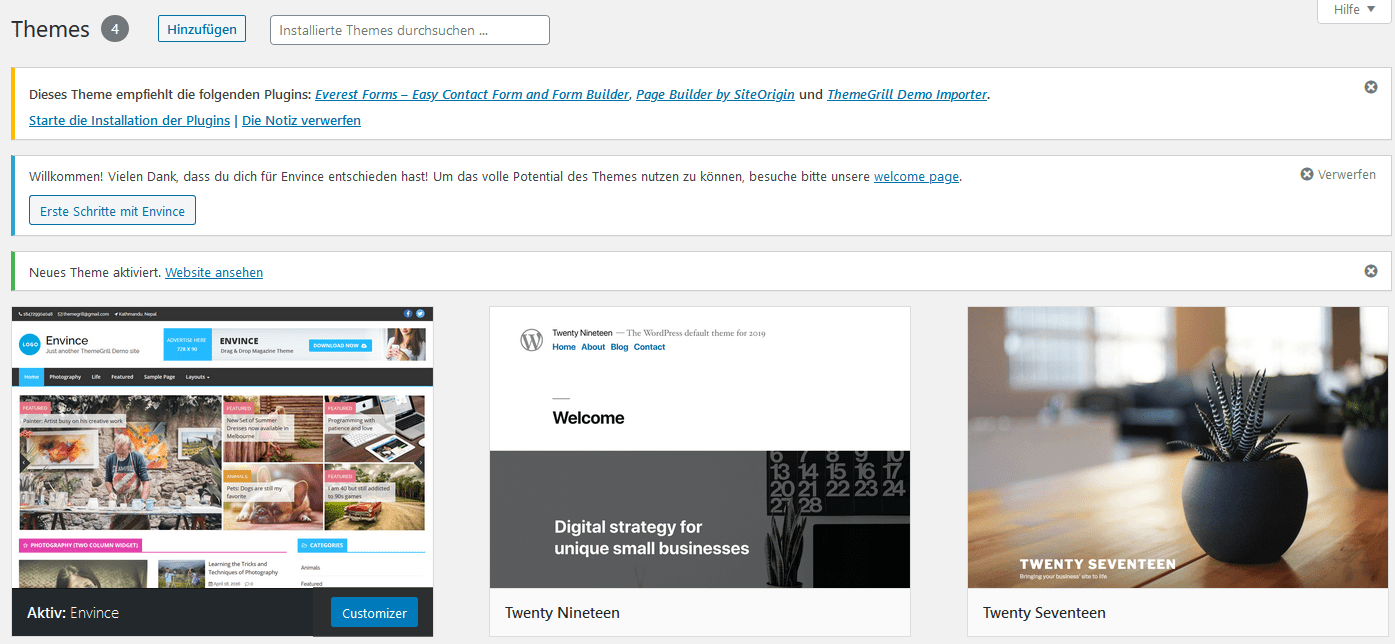Open Page Builder by SiteOrigin link
This screenshot has width=1395, height=644.
coord(715,95)
